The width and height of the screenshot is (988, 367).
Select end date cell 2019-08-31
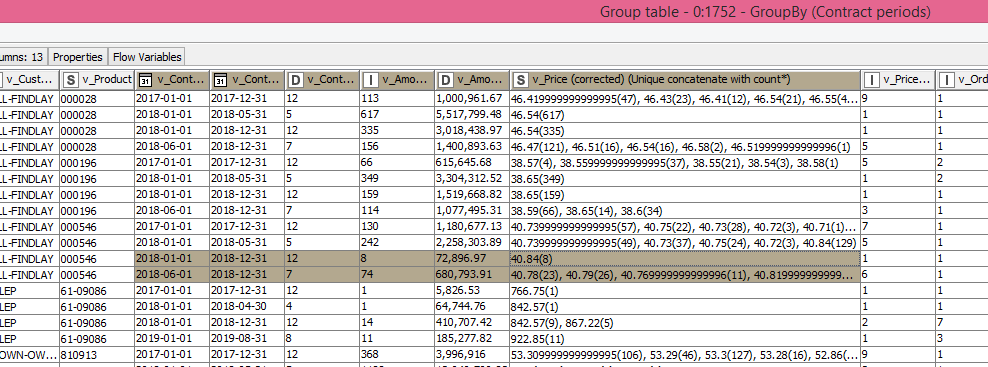click(246, 339)
